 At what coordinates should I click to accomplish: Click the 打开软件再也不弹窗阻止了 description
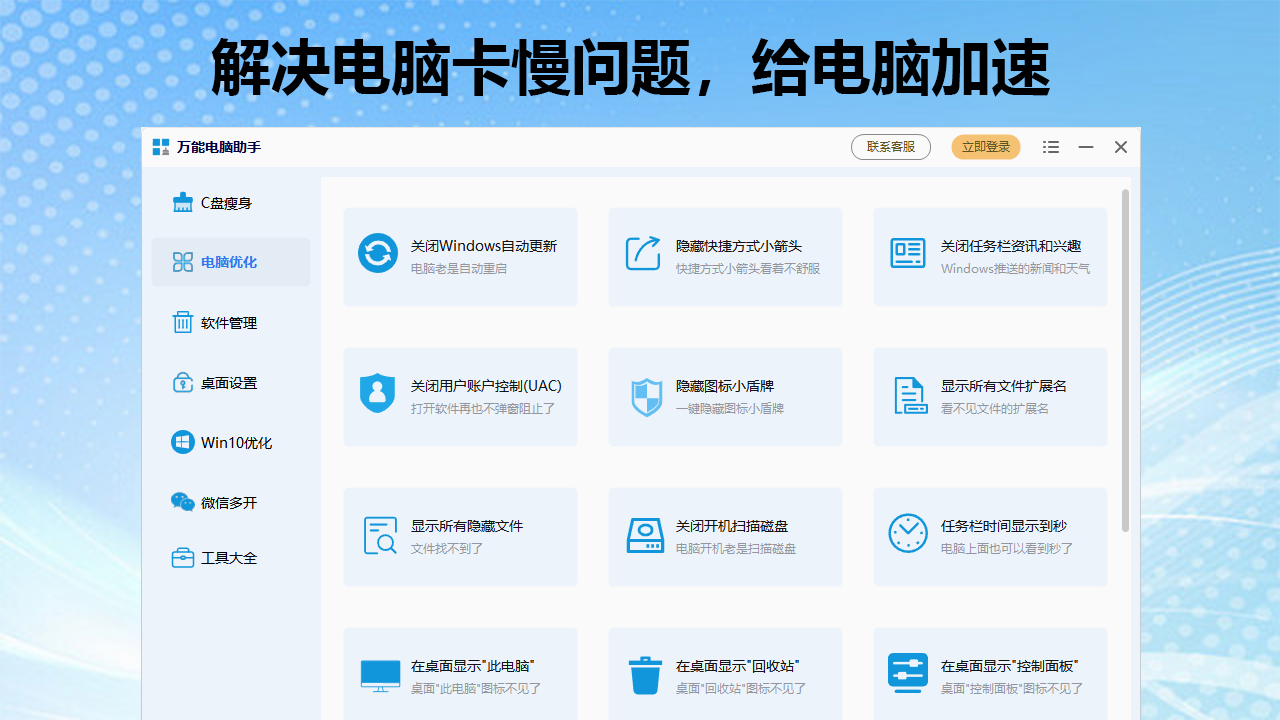(483, 409)
